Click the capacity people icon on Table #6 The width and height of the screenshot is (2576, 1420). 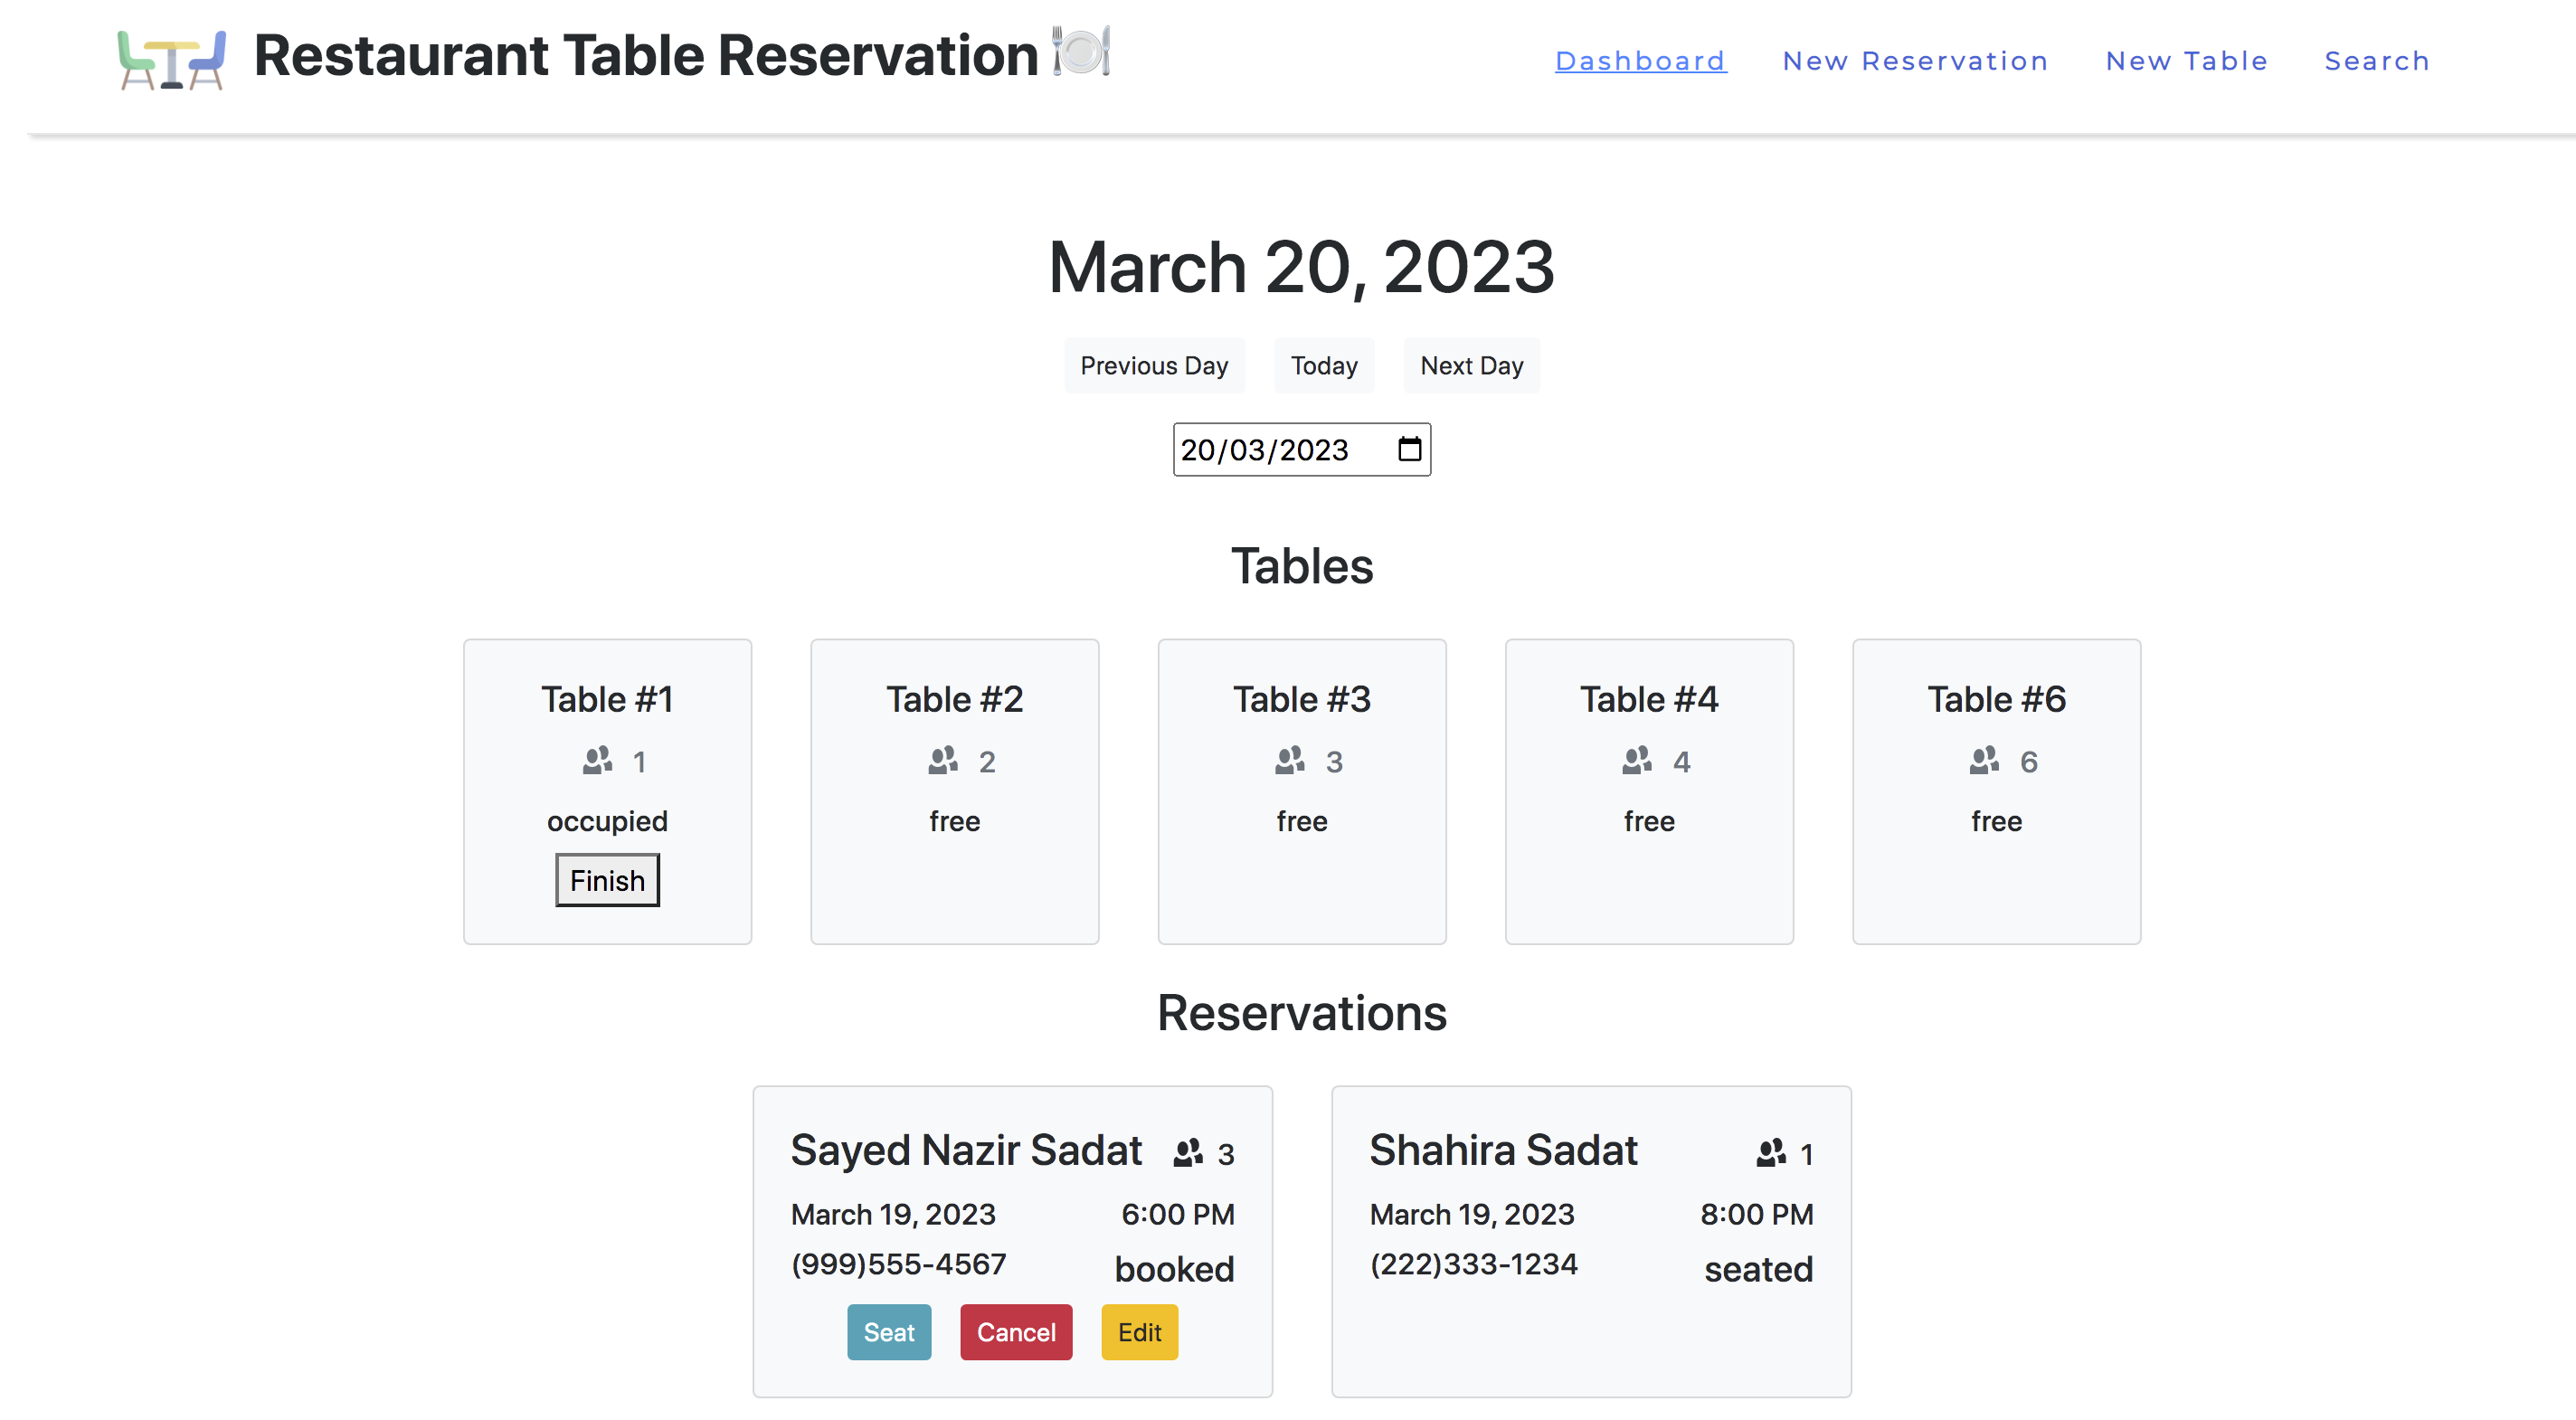1983,761
